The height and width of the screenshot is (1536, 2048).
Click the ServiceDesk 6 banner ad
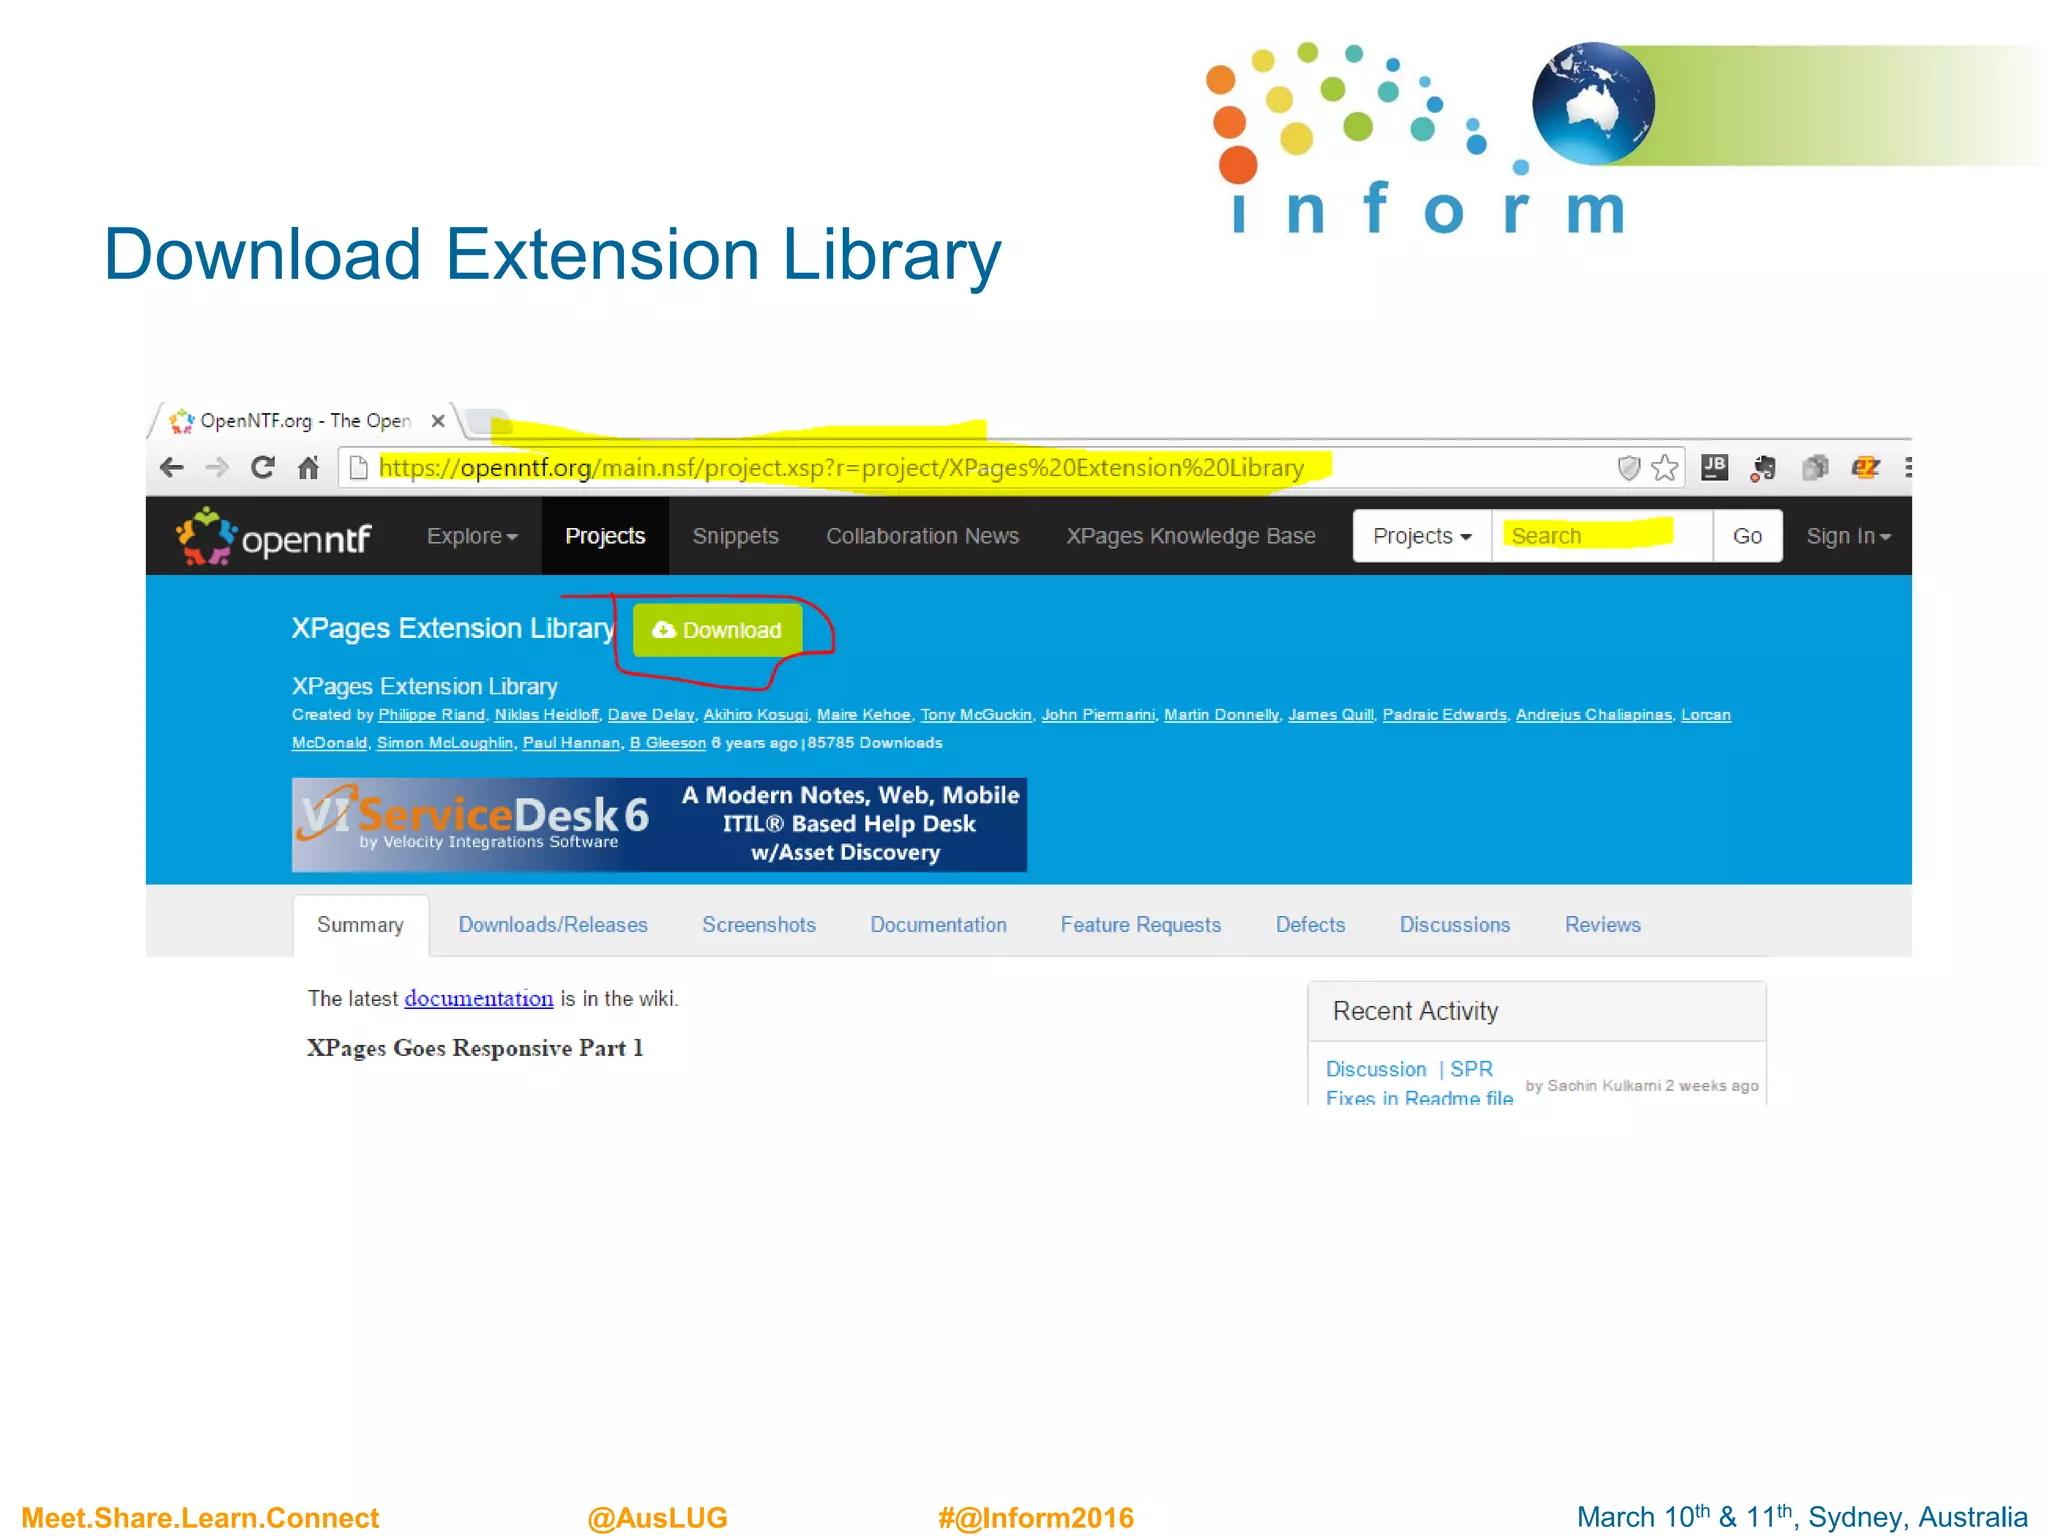(x=659, y=825)
